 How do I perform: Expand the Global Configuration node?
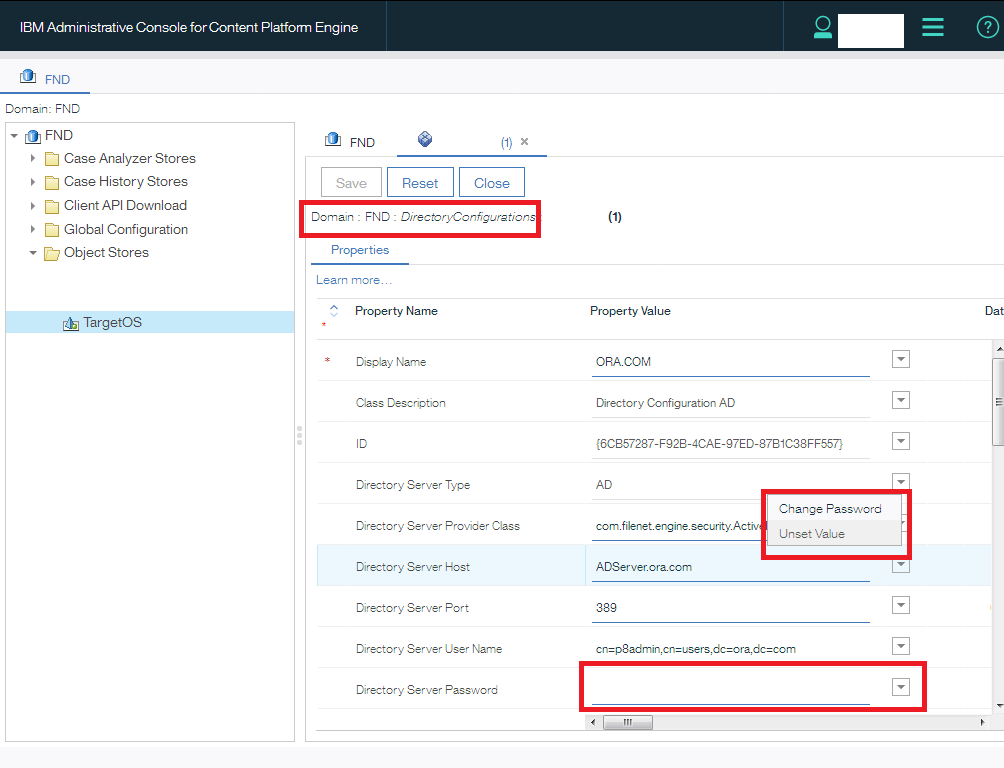33,229
